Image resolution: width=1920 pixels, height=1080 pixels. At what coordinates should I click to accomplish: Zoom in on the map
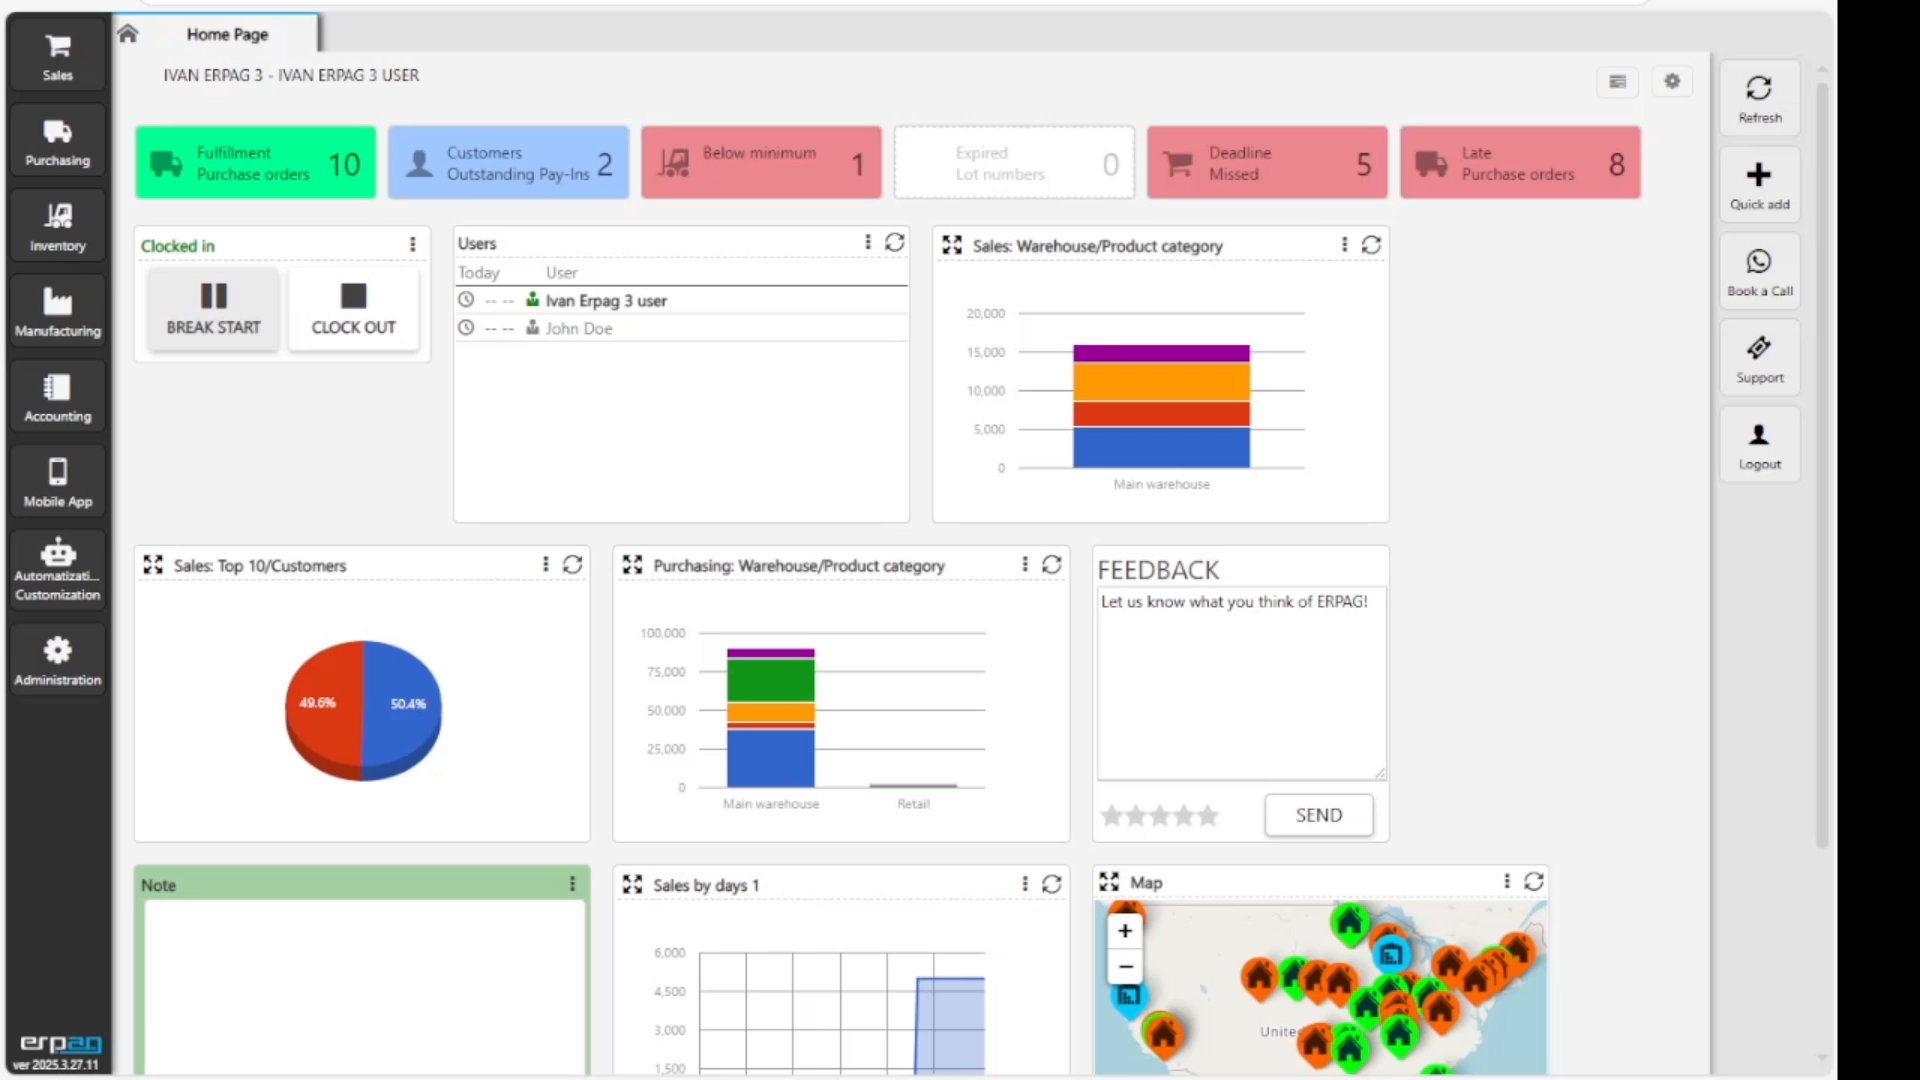click(1125, 931)
